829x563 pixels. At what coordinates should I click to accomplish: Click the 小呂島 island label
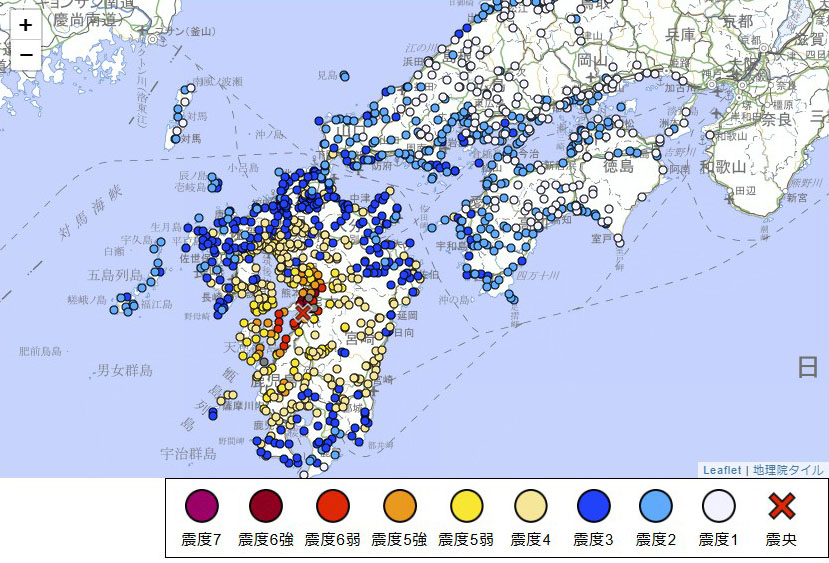coord(243,168)
